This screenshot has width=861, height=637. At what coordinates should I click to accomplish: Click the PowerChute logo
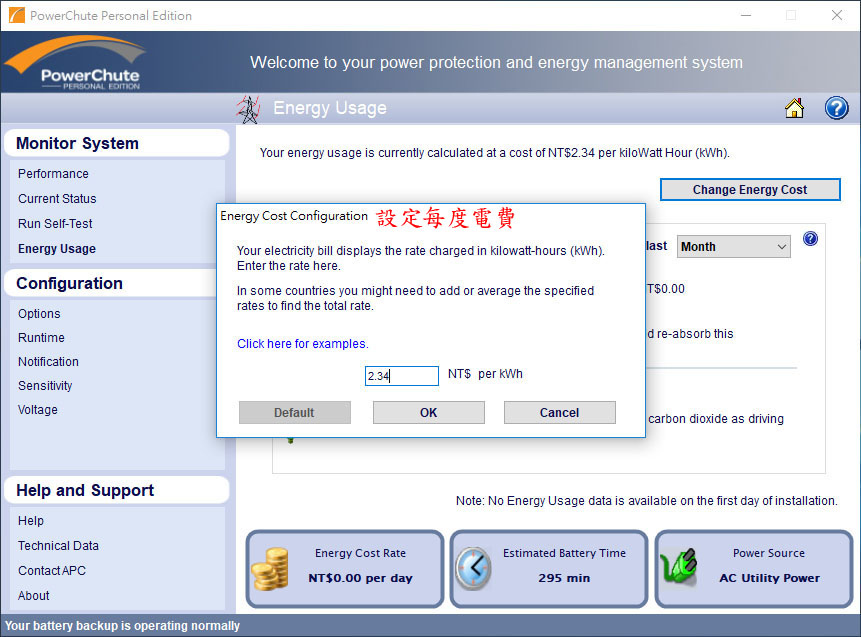coord(75,63)
